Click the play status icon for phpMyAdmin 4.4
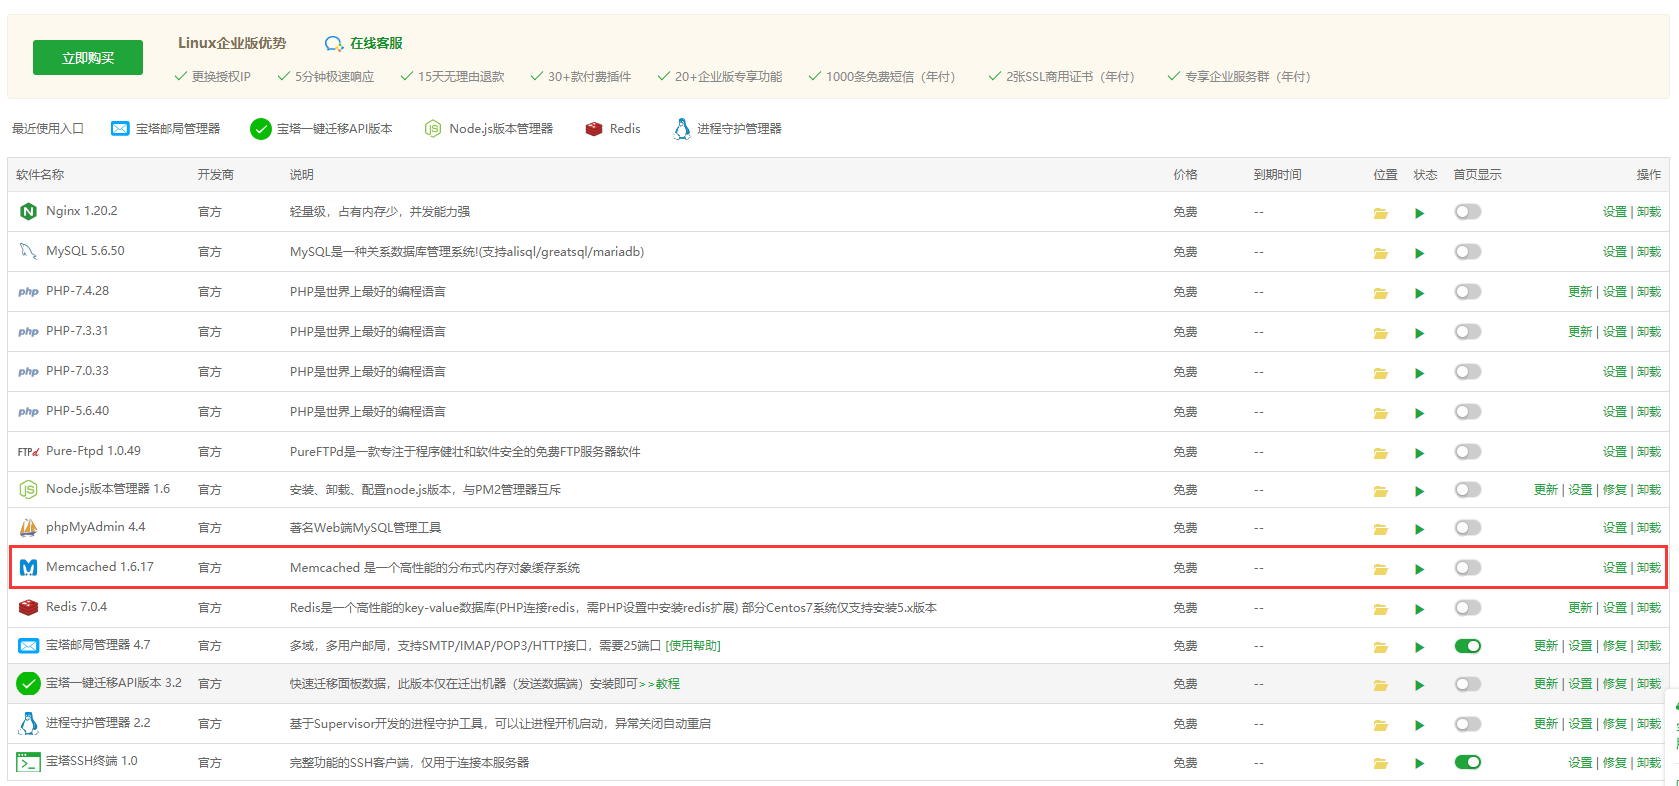The width and height of the screenshot is (1679, 786). 1419,529
